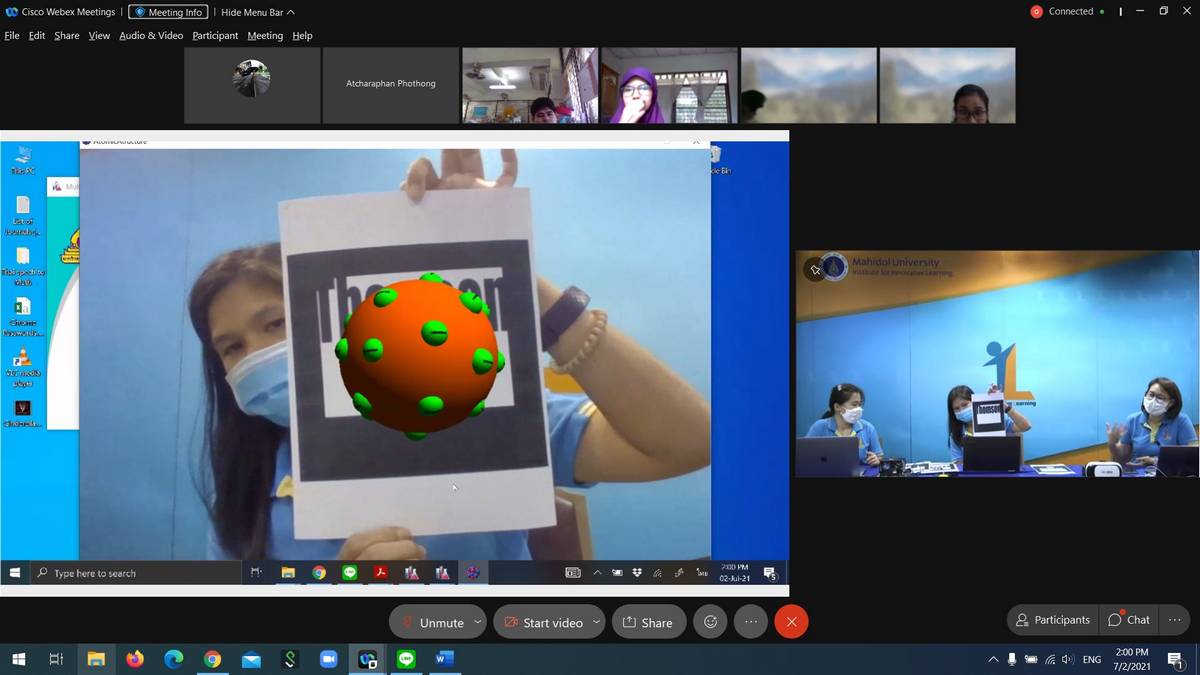Screen dimensions: 1200x675
Task: Open panel options ellipsis next to Chat
Action: (1174, 620)
